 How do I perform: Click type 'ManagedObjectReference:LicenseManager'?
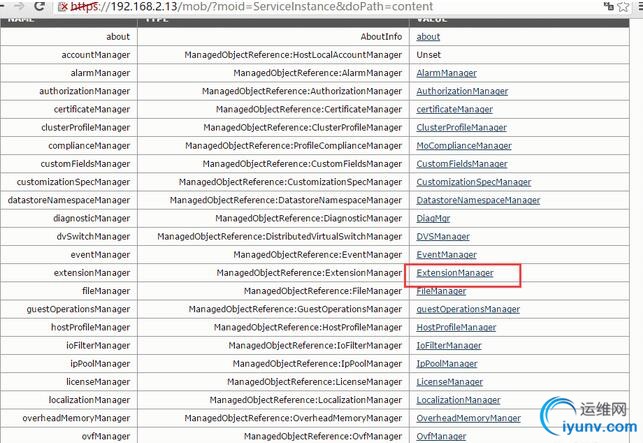click(x=315, y=382)
